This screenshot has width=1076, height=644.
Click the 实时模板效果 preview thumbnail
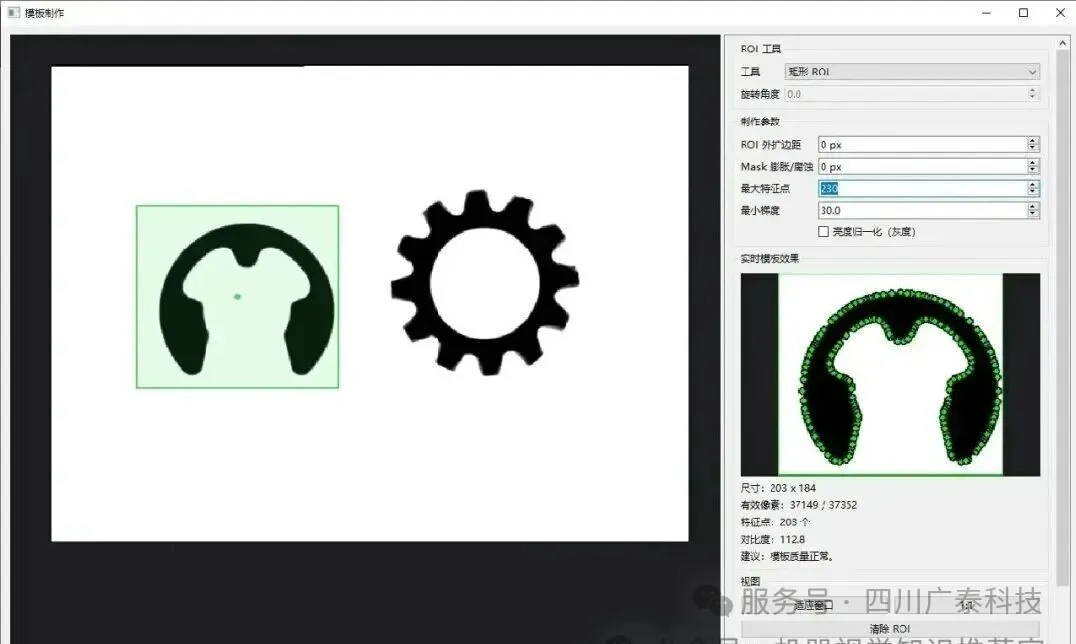tap(890, 374)
